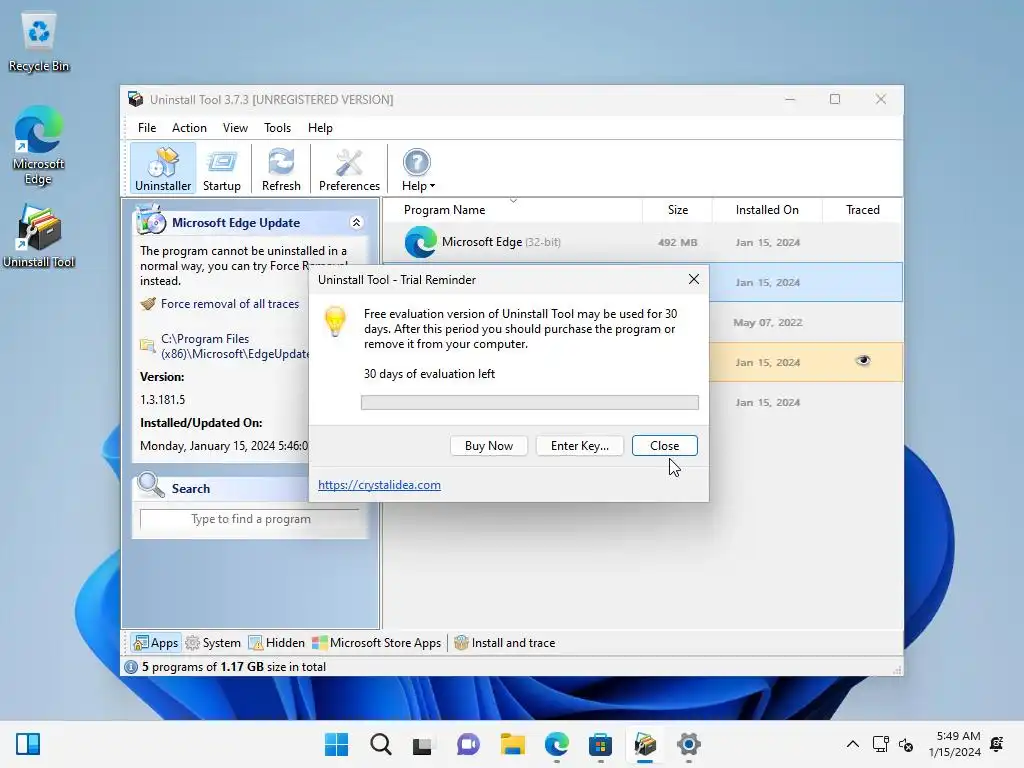Image resolution: width=1024 pixels, height=768 pixels.
Task: Open the View menu
Action: click(235, 128)
